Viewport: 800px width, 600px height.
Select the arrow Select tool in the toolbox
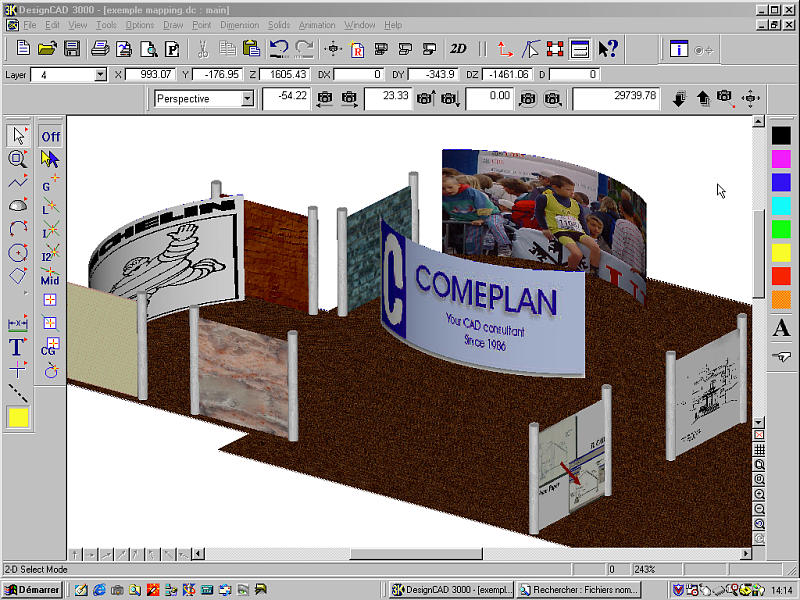point(18,136)
